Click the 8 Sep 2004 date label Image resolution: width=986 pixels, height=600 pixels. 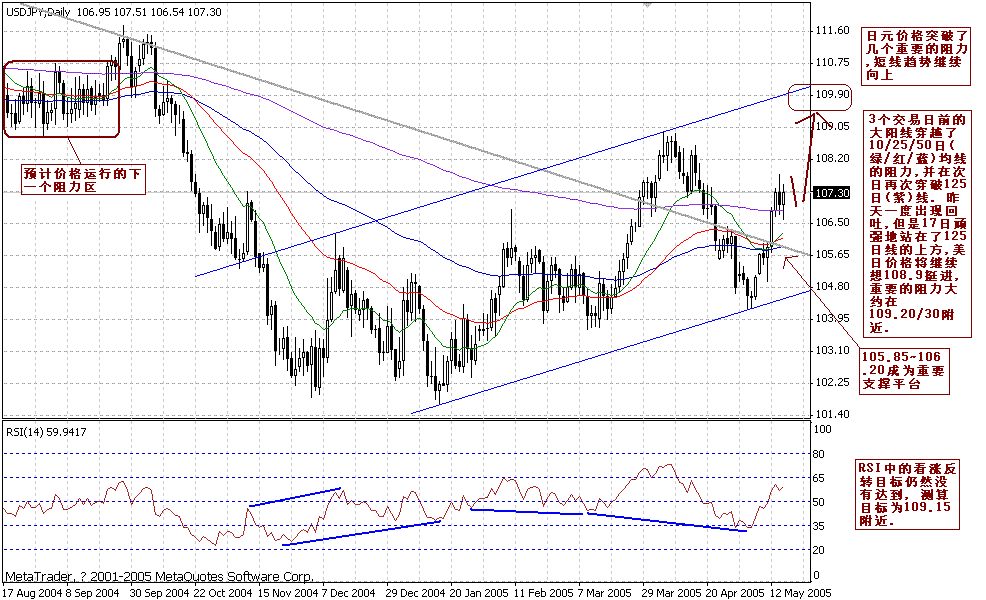pyautogui.click(x=92, y=593)
